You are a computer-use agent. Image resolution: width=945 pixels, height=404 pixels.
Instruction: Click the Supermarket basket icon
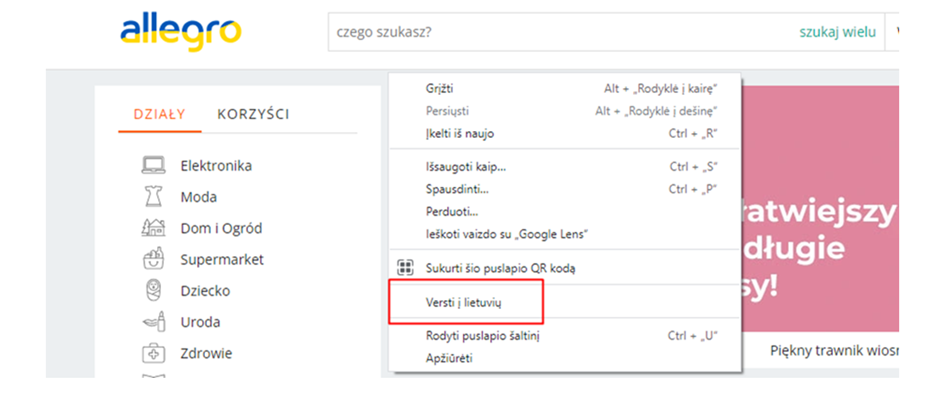tap(152, 259)
